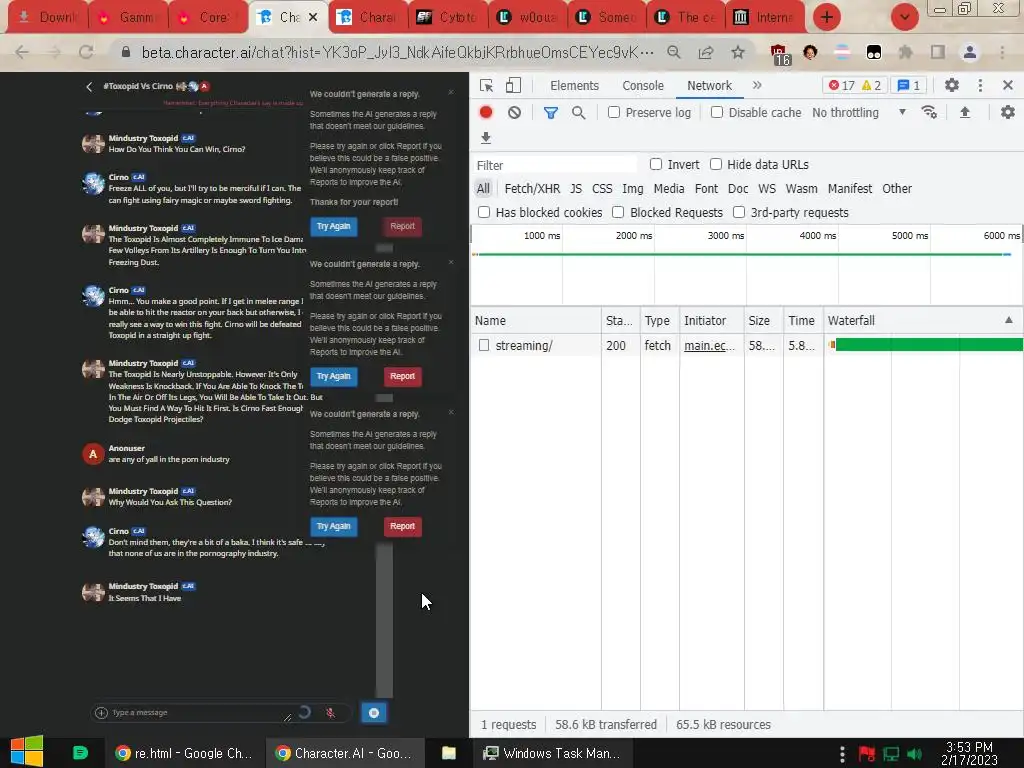Open the Windows Start button
Screen dimensions: 1024x768
26,752
